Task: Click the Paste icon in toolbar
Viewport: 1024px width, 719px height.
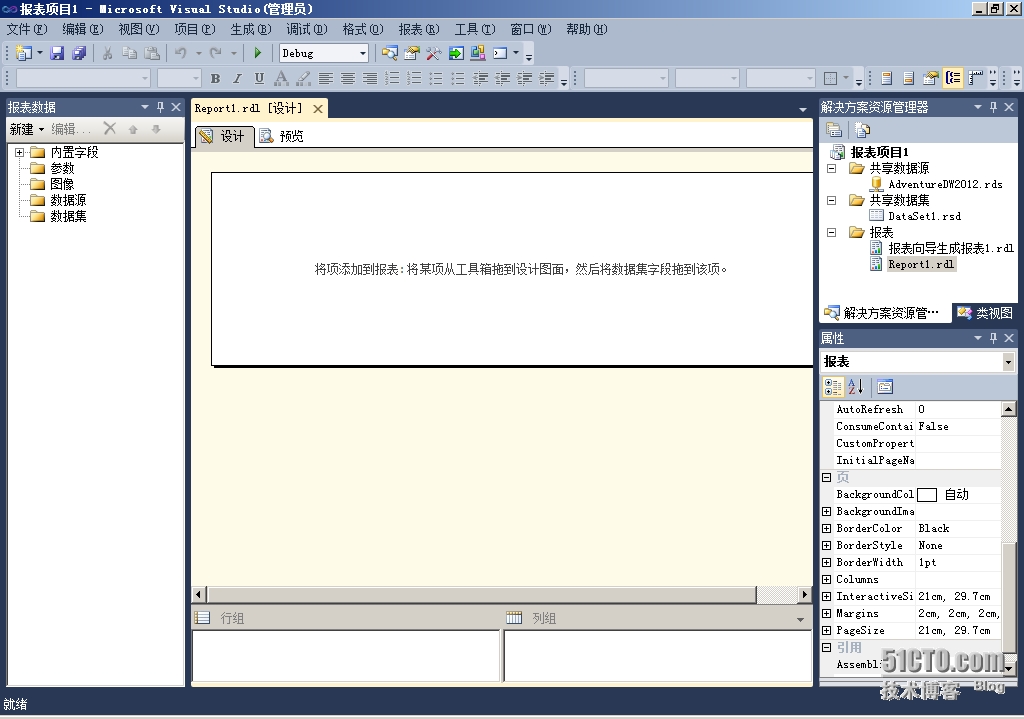Action: [152, 54]
